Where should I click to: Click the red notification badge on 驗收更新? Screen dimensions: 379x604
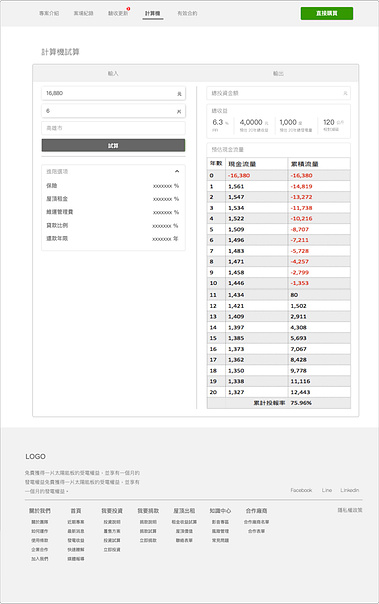click(x=128, y=8)
